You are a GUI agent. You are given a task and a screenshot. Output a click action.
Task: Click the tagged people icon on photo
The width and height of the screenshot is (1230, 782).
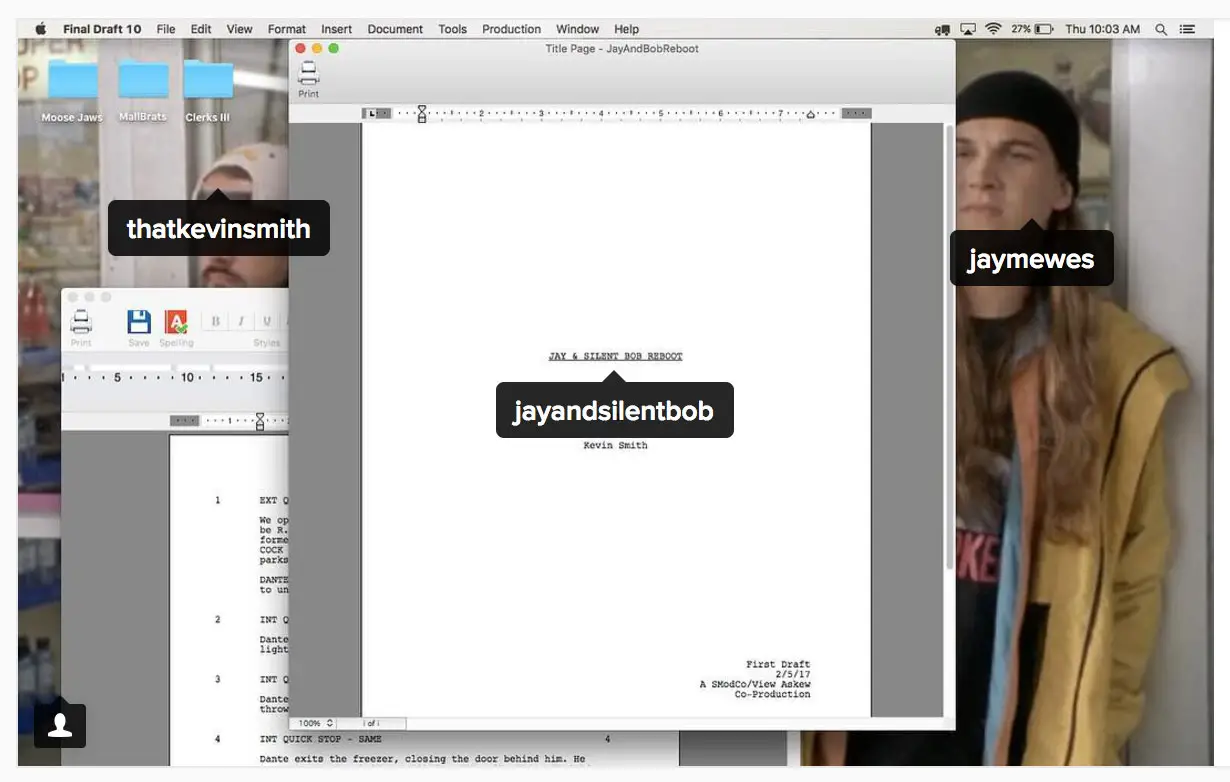click(60, 725)
